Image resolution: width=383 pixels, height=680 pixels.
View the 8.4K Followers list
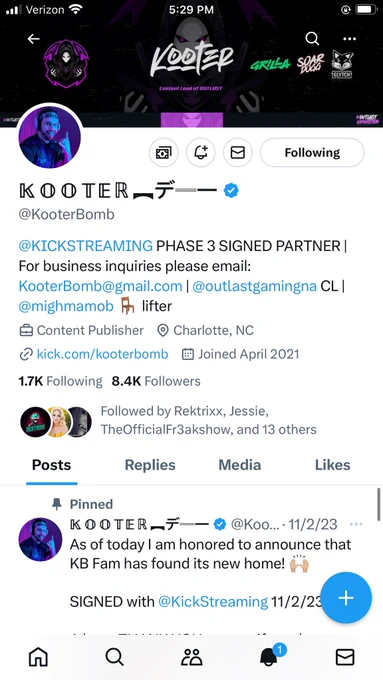click(156, 381)
